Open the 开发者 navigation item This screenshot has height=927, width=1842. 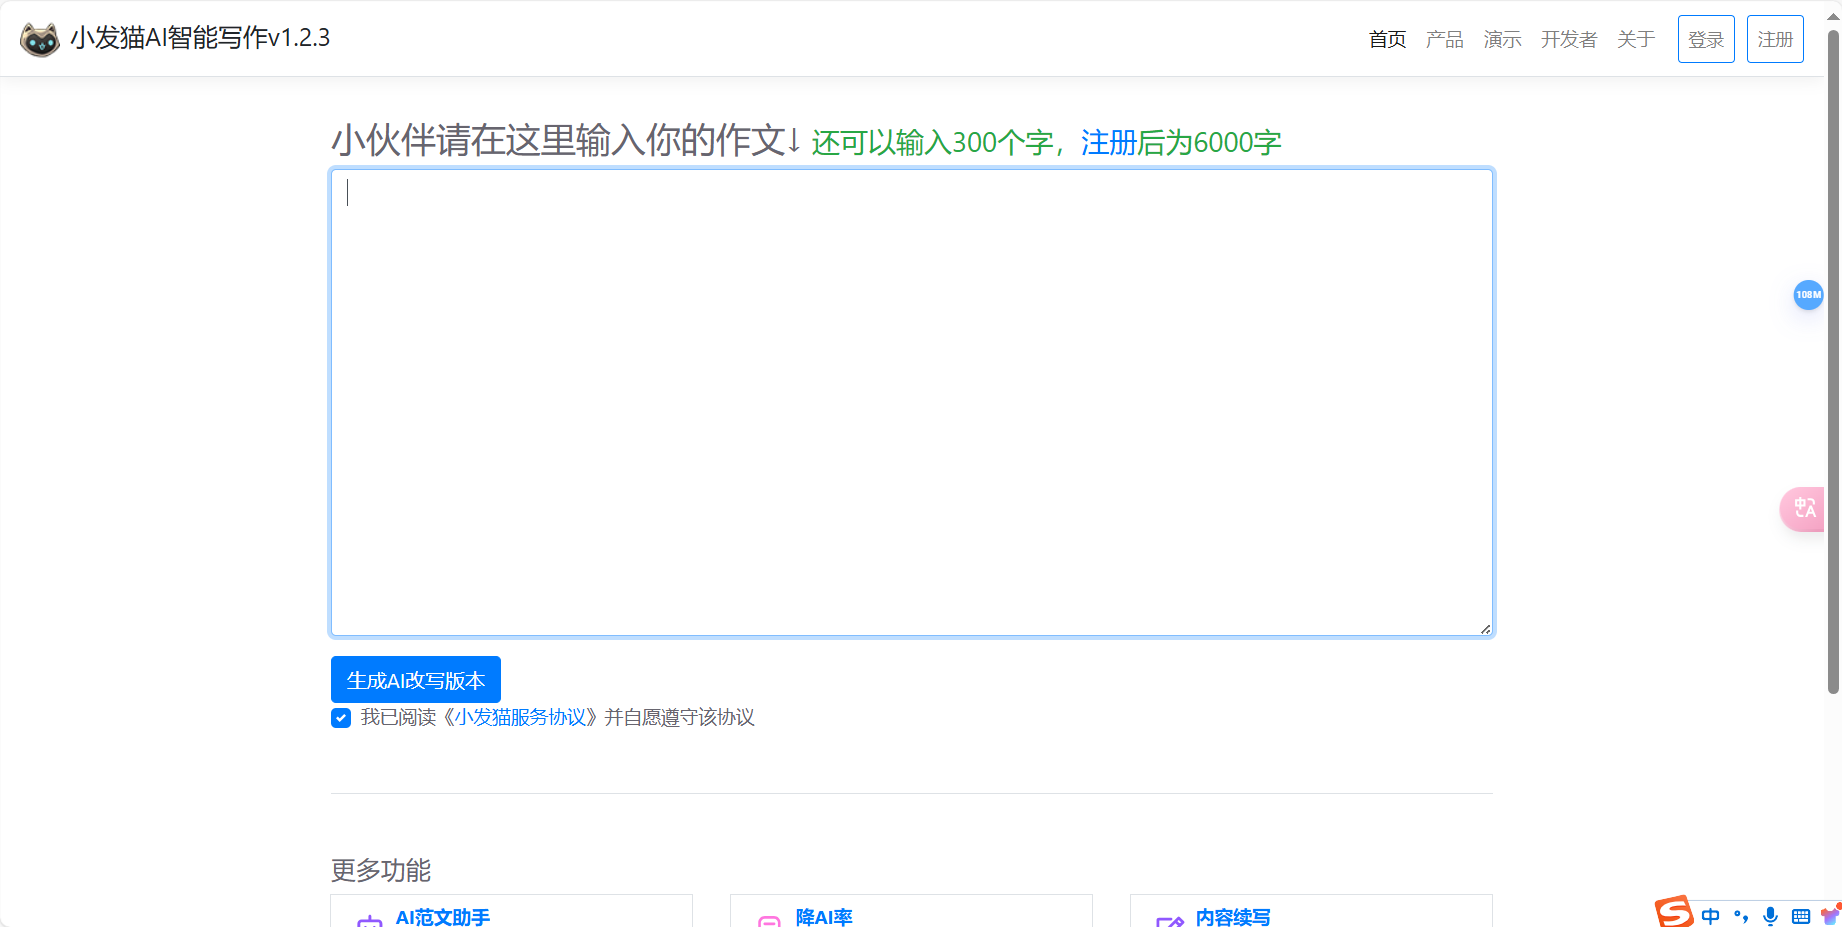(x=1568, y=40)
